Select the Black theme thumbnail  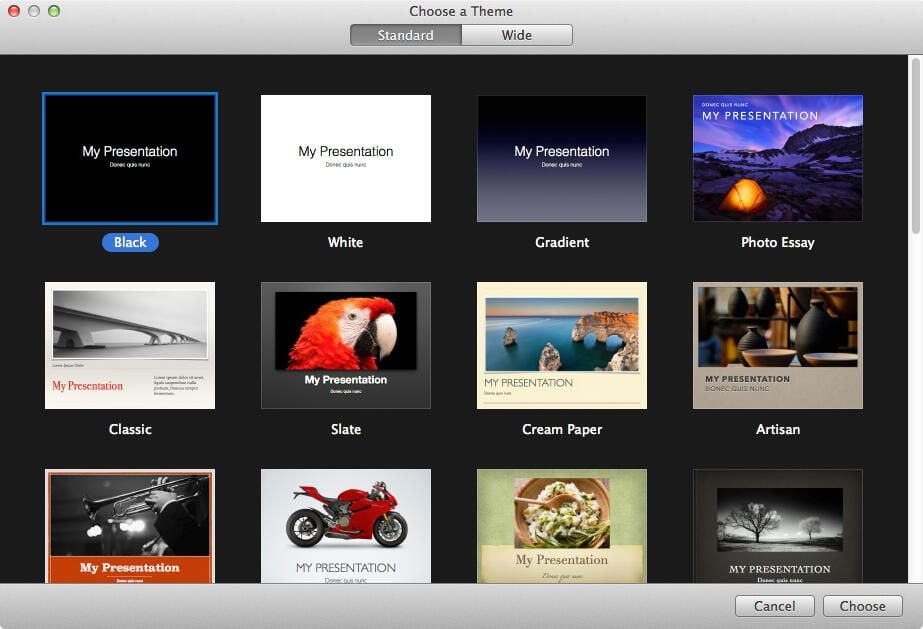pyautogui.click(x=130, y=158)
